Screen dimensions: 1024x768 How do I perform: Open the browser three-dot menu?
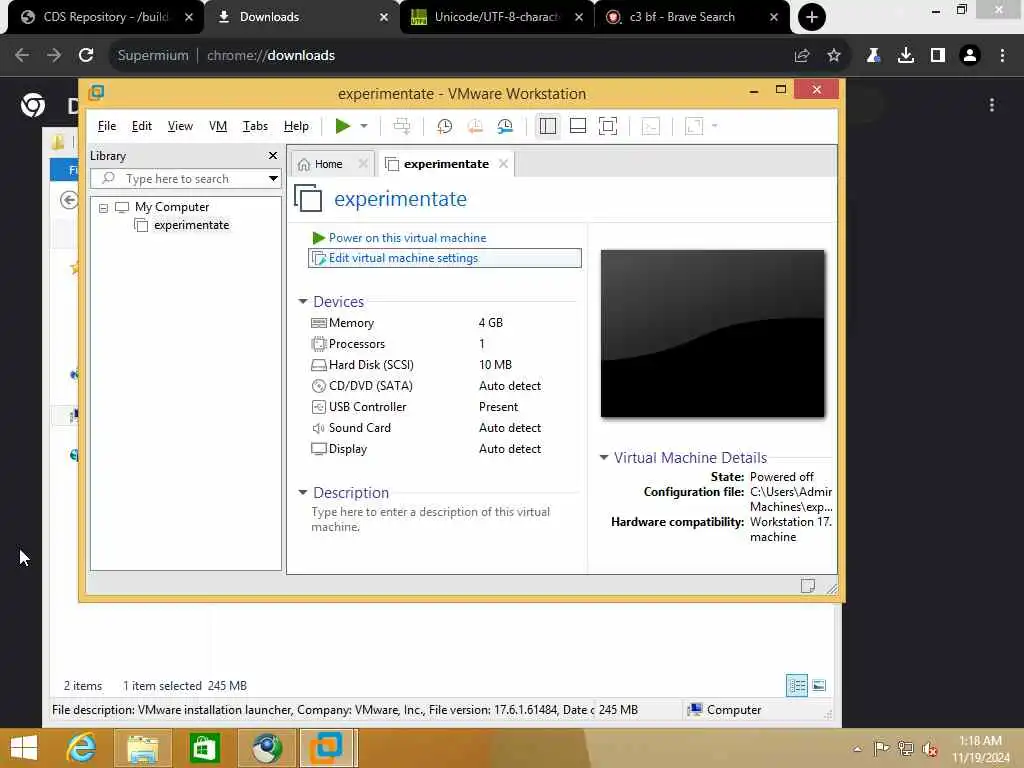1002,56
